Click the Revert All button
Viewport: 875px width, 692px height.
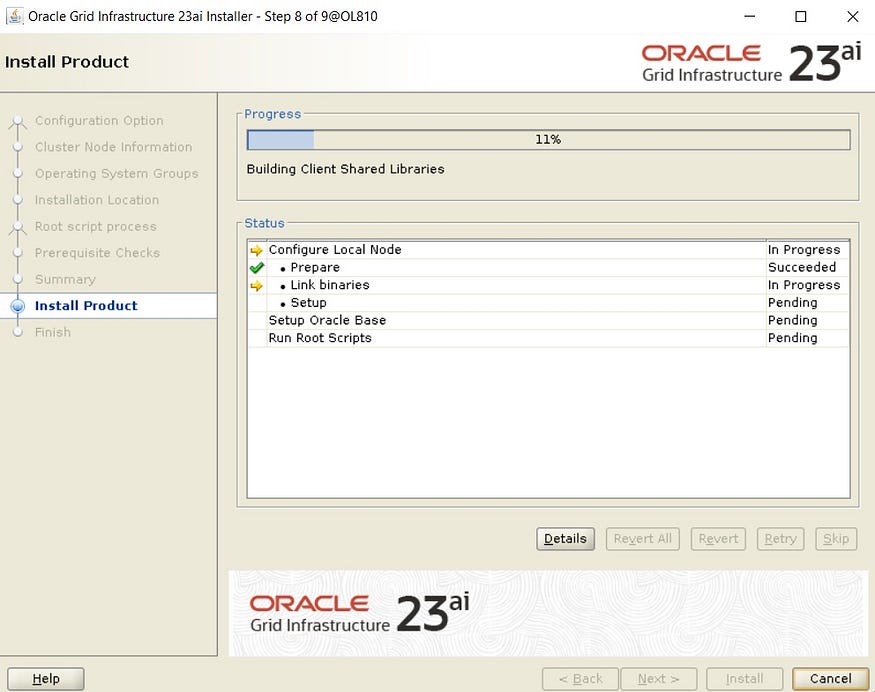point(642,539)
